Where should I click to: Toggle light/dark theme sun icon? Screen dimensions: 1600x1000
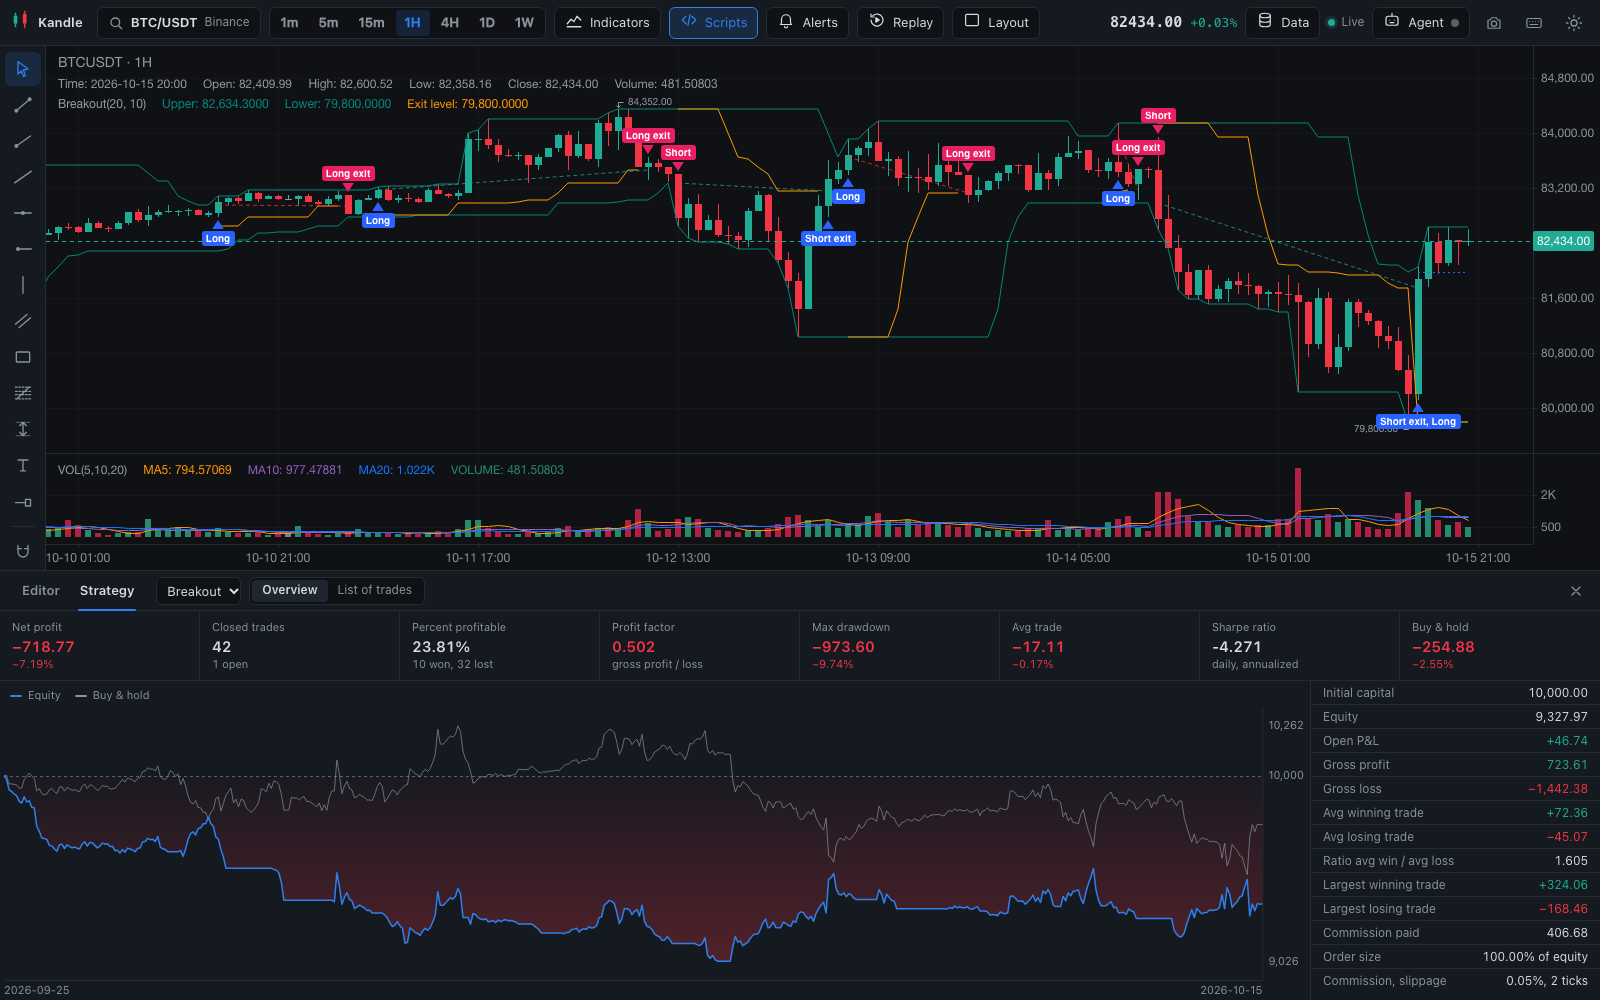pos(1574,23)
